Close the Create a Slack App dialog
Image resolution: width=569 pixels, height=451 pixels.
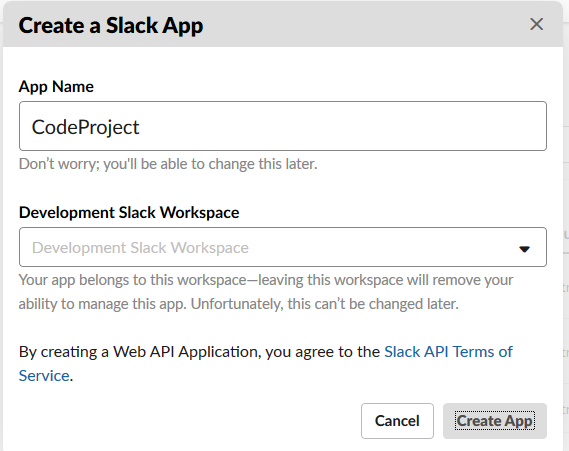click(536, 25)
